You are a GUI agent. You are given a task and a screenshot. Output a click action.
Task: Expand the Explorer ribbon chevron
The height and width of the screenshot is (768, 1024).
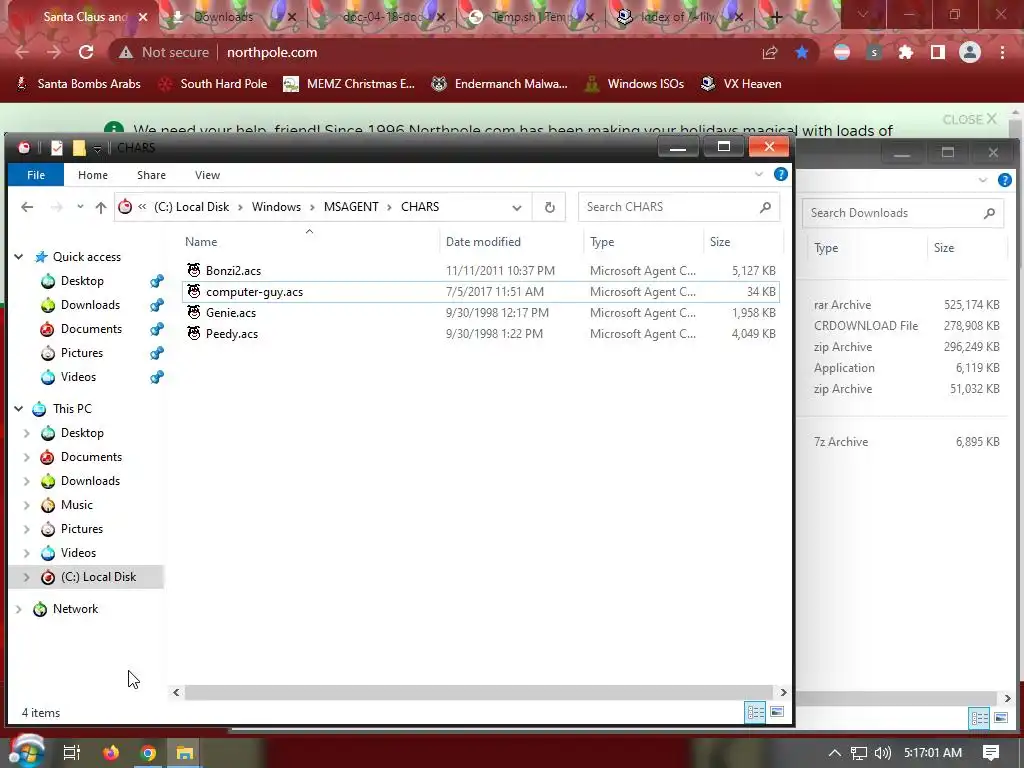click(x=758, y=174)
